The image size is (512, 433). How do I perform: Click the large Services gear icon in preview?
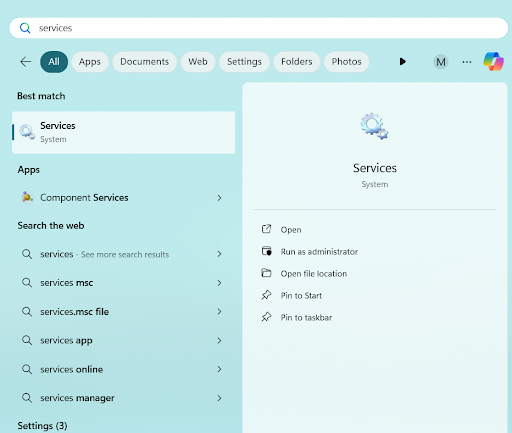tap(374, 126)
